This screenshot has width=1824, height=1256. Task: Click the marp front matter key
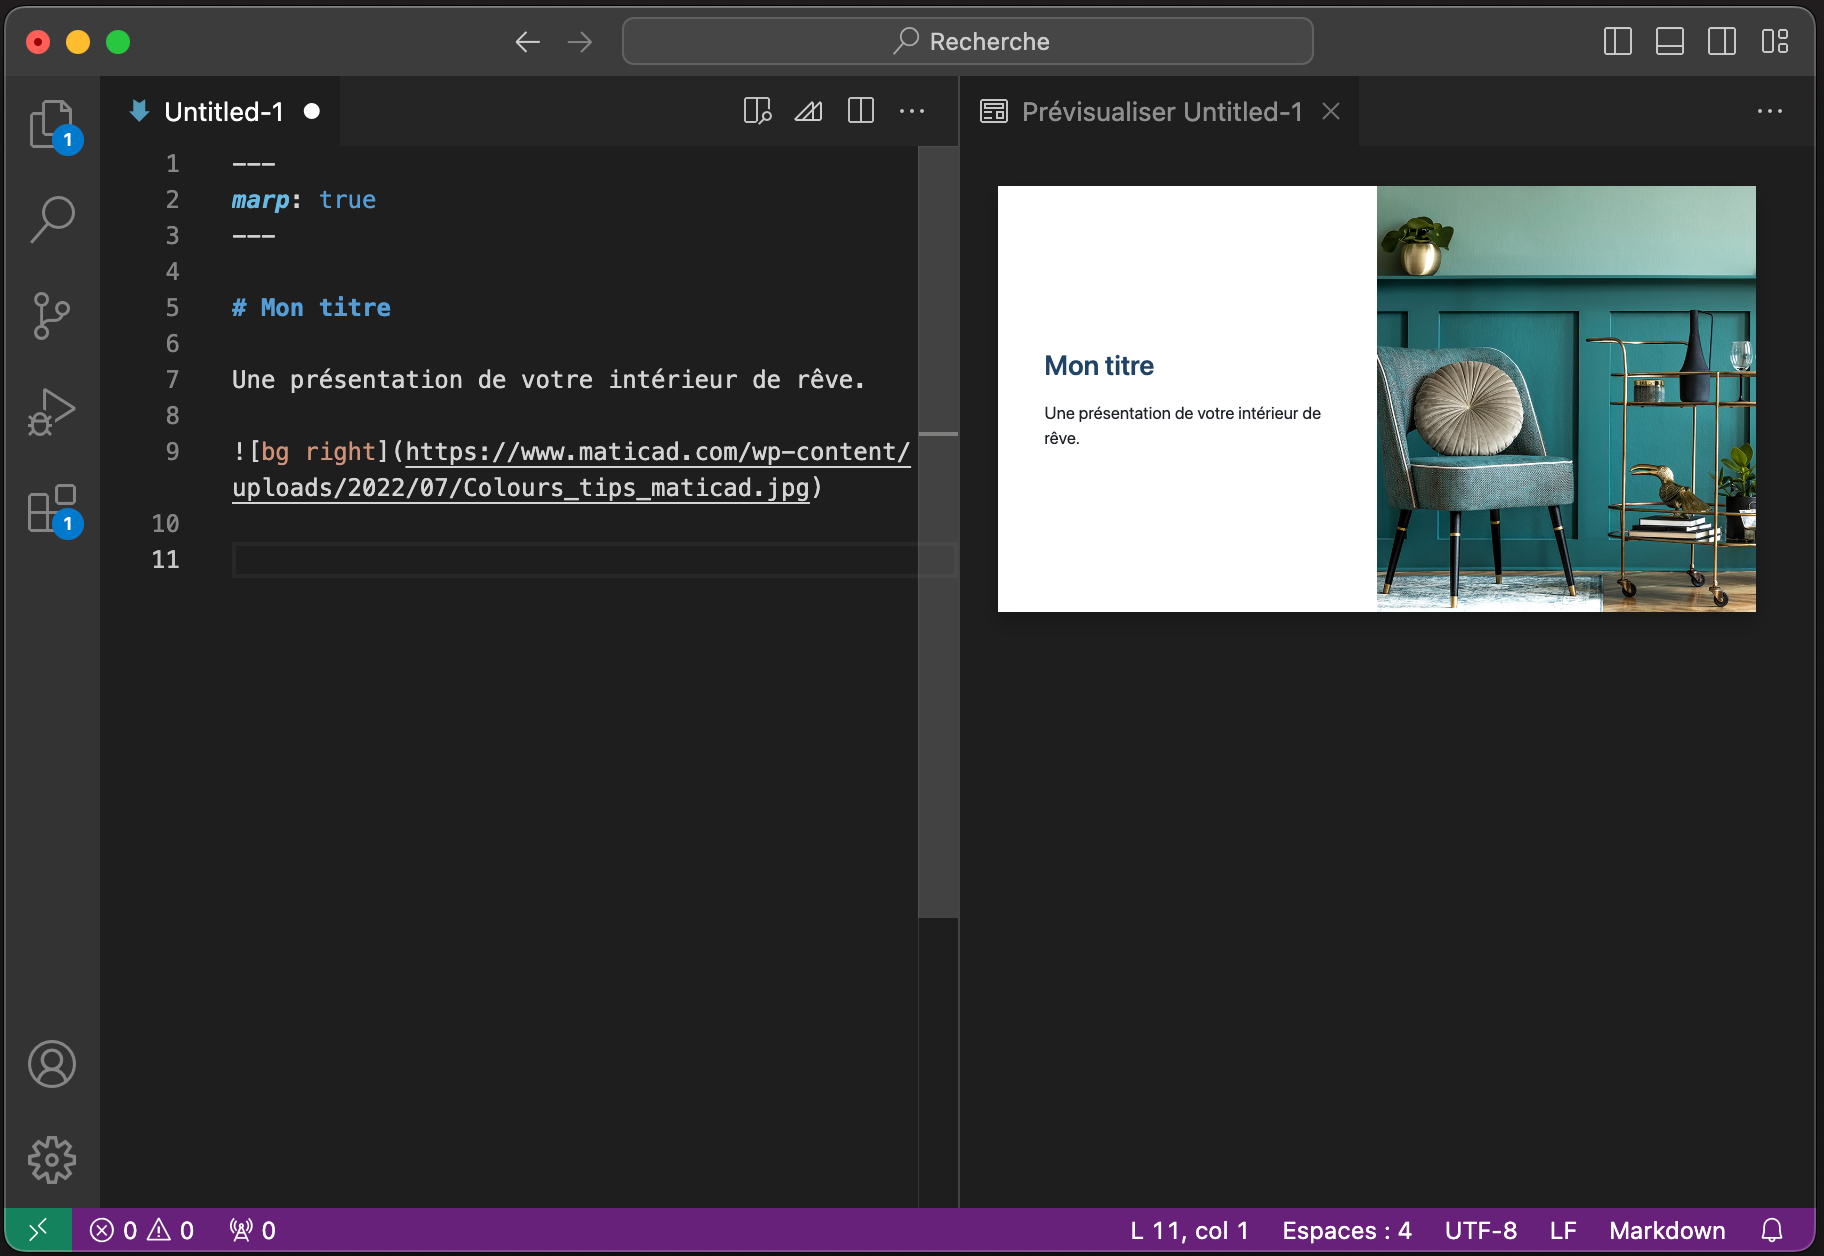pos(260,200)
